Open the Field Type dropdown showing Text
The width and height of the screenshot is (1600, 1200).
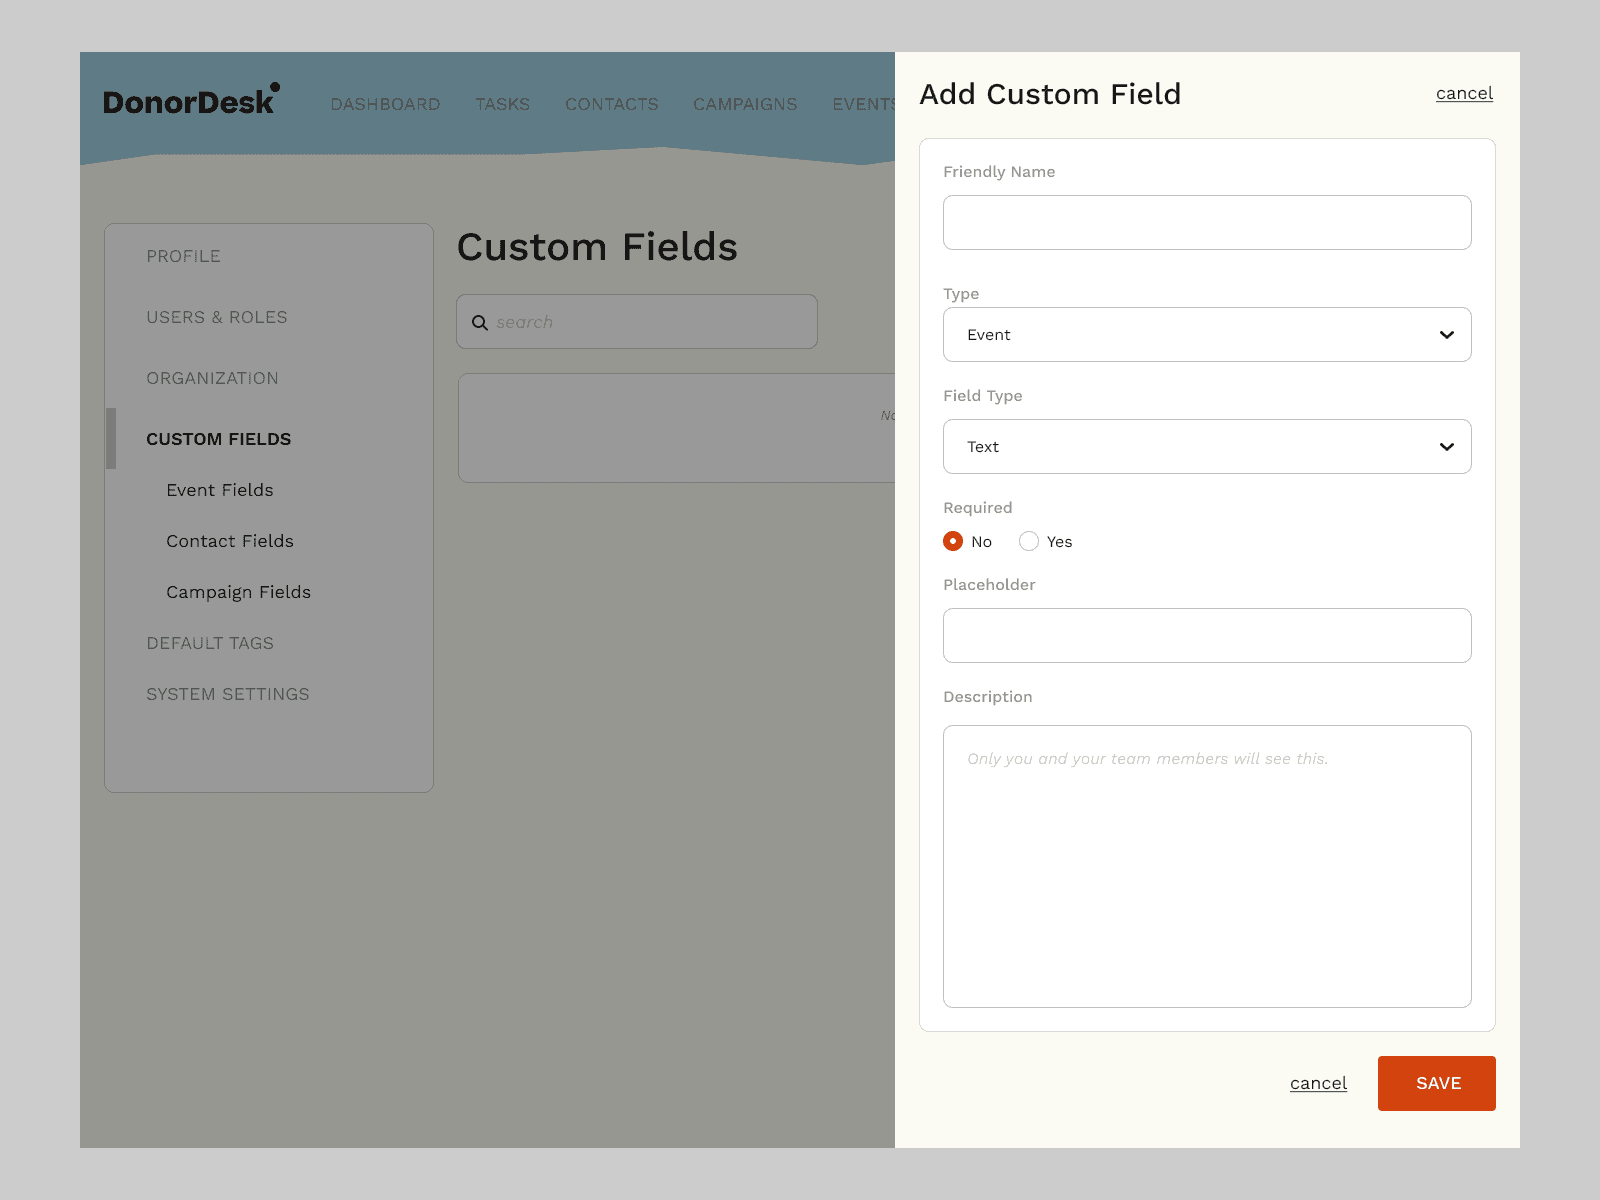(x=1207, y=446)
